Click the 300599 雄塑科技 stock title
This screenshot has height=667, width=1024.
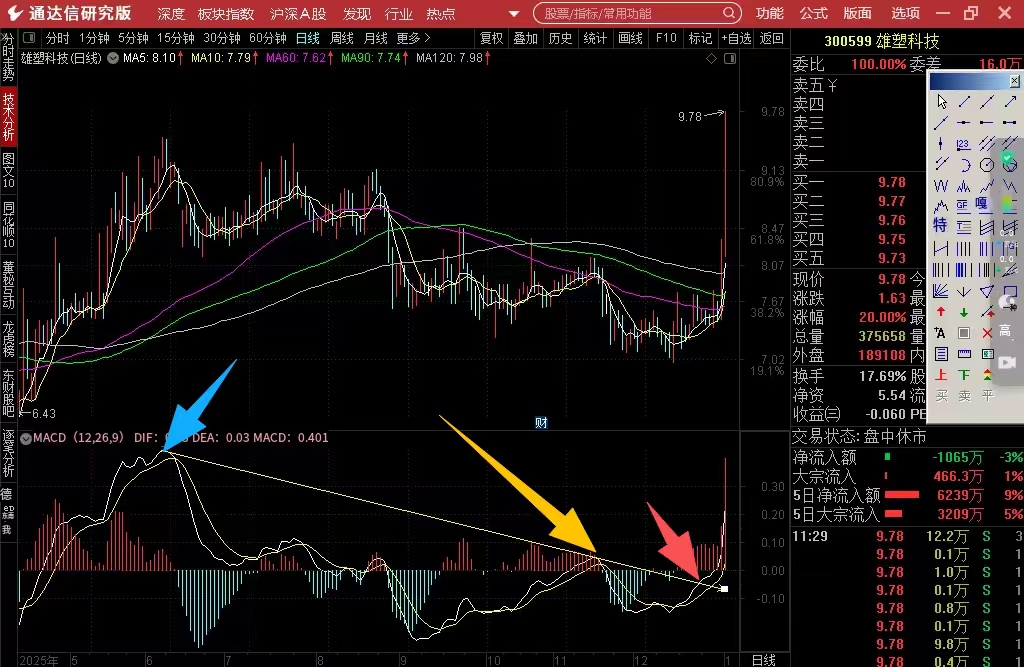pos(882,41)
